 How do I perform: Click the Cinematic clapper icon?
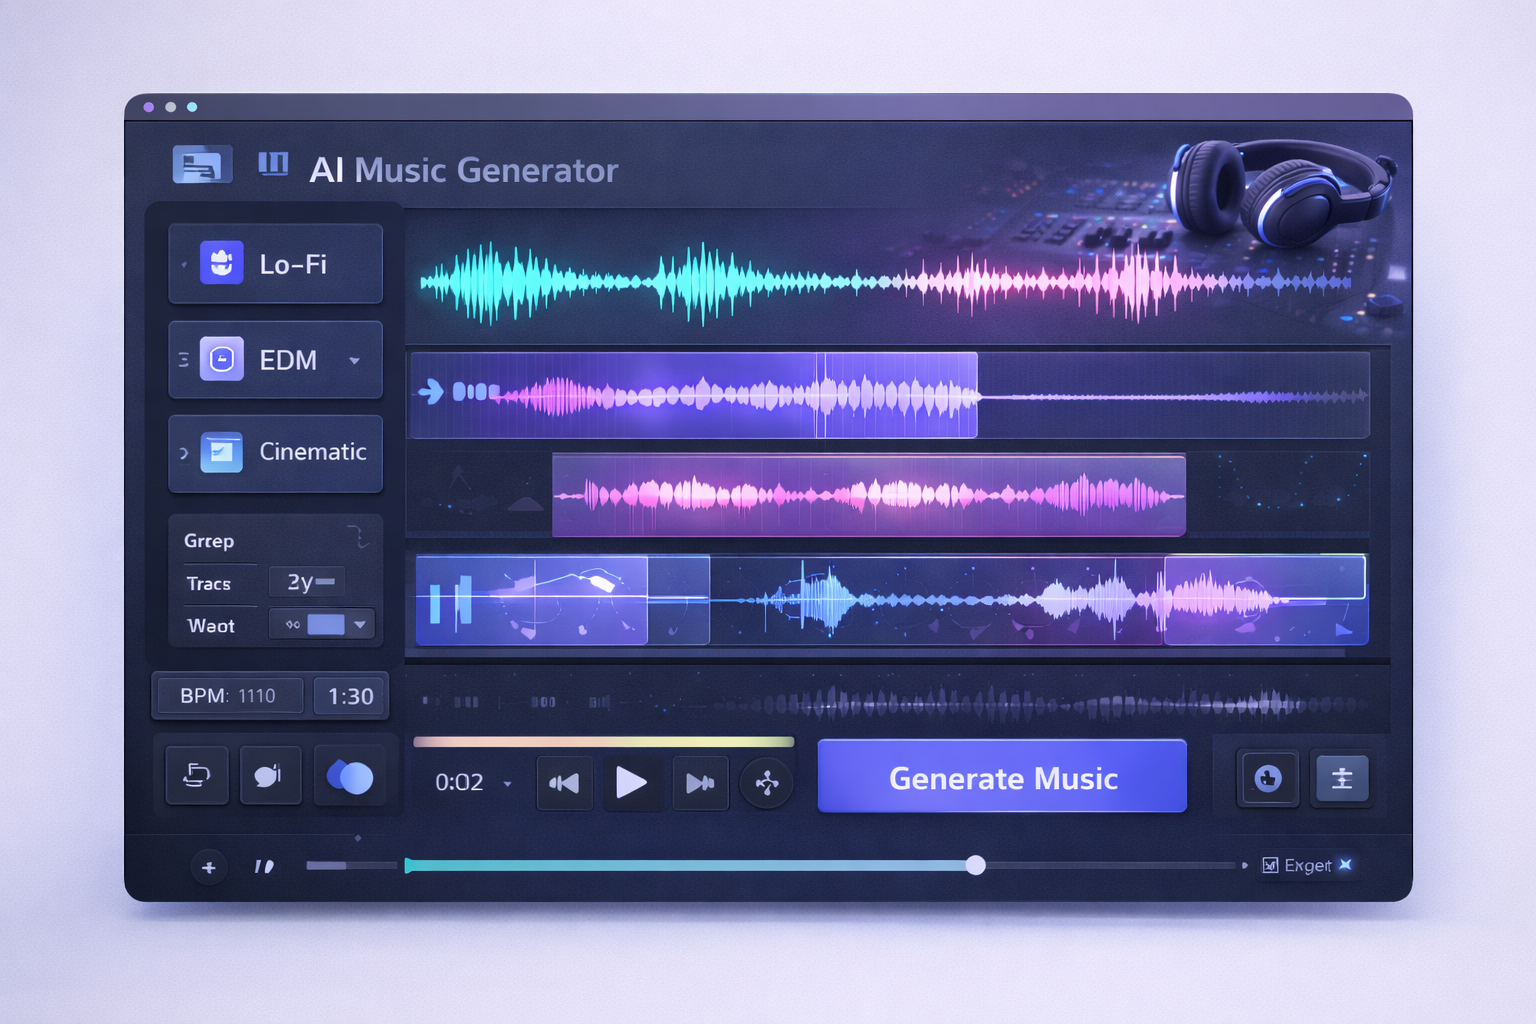click(x=221, y=452)
